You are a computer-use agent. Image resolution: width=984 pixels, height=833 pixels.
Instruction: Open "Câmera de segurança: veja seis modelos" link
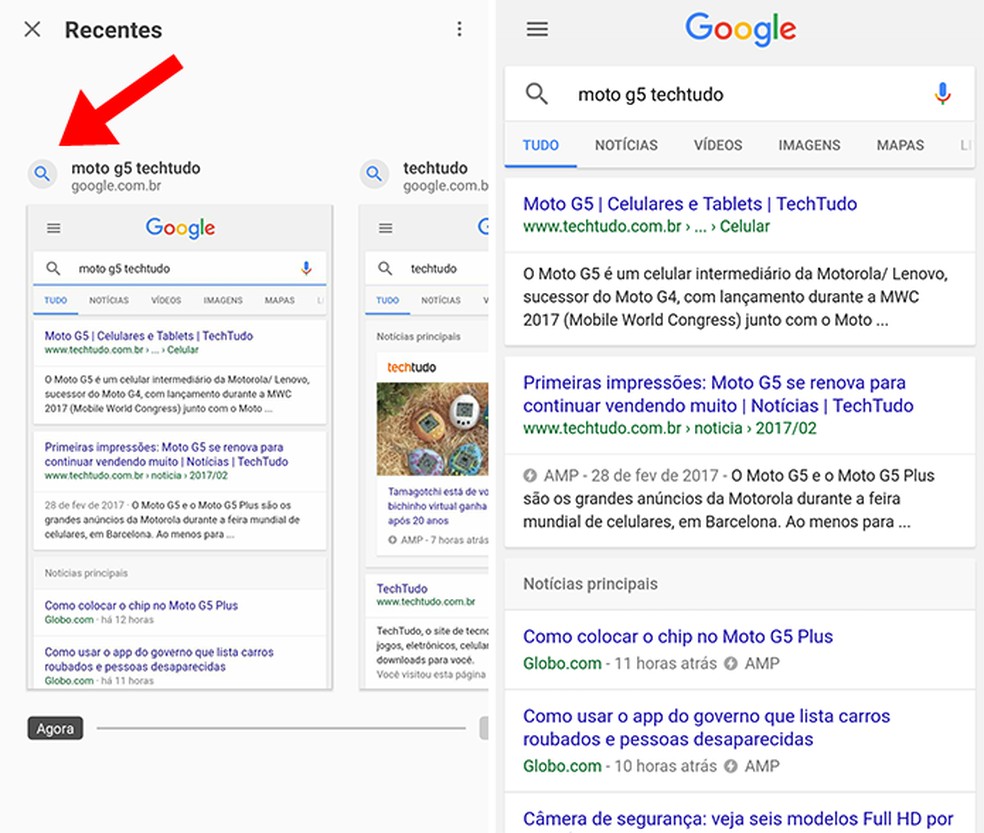(738, 819)
